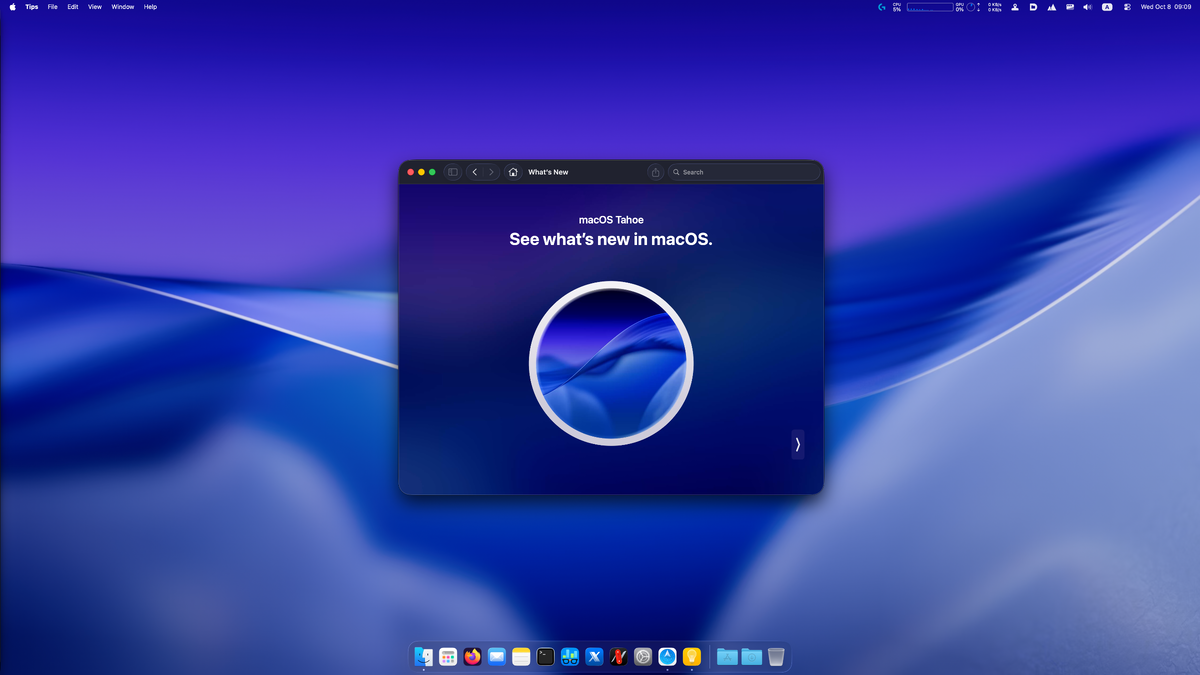The image size is (1200, 675).
Task: Open Finder from the Dock
Action: pyautogui.click(x=424, y=656)
